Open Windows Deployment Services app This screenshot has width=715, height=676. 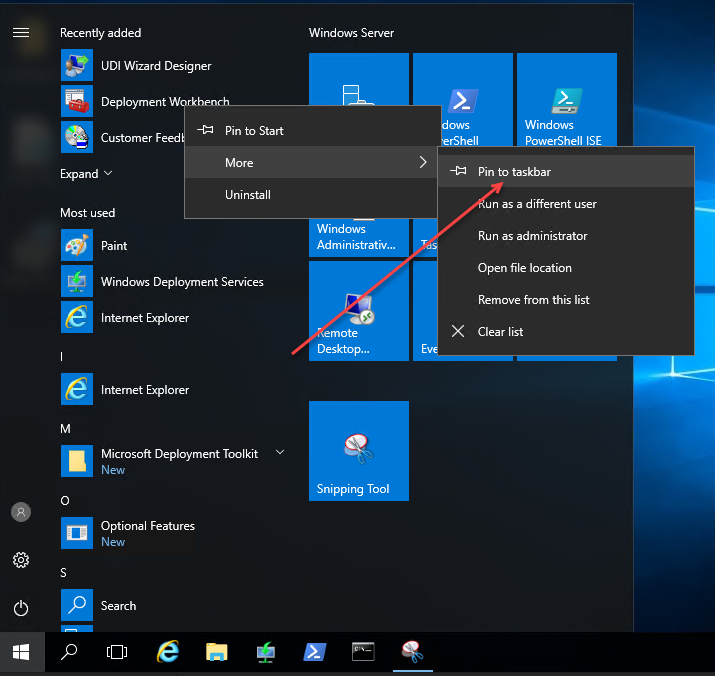181,282
